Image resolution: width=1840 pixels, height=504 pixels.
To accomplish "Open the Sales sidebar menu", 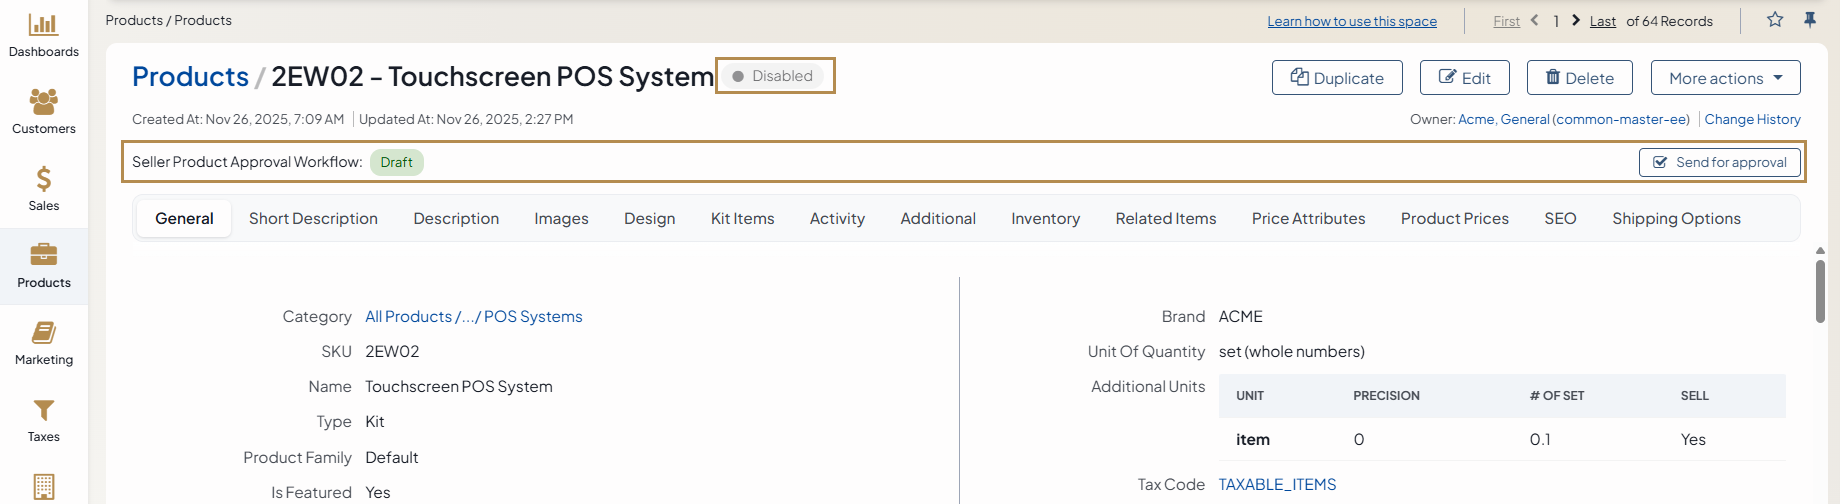I will [x=43, y=189].
